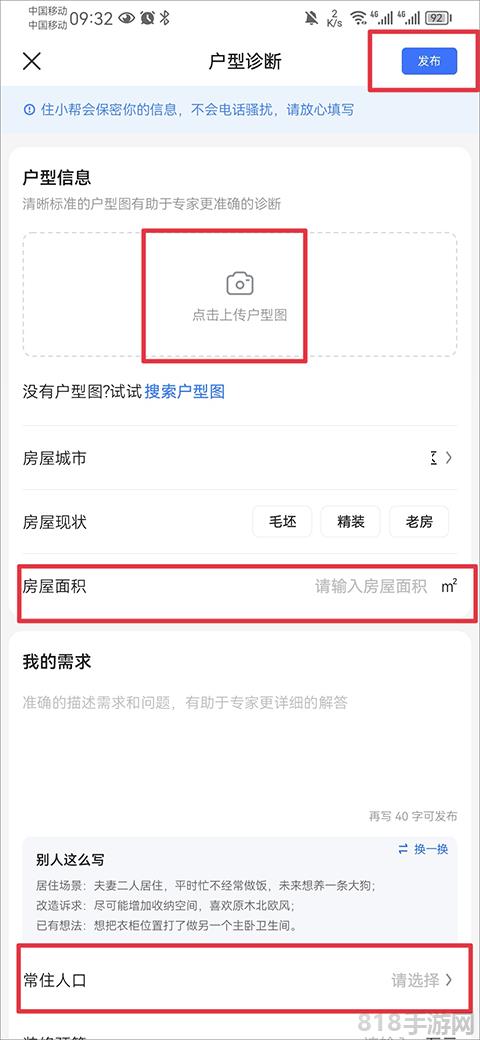Open the 房屋城市 row
This screenshot has width=480, height=1040.
[x=239, y=458]
